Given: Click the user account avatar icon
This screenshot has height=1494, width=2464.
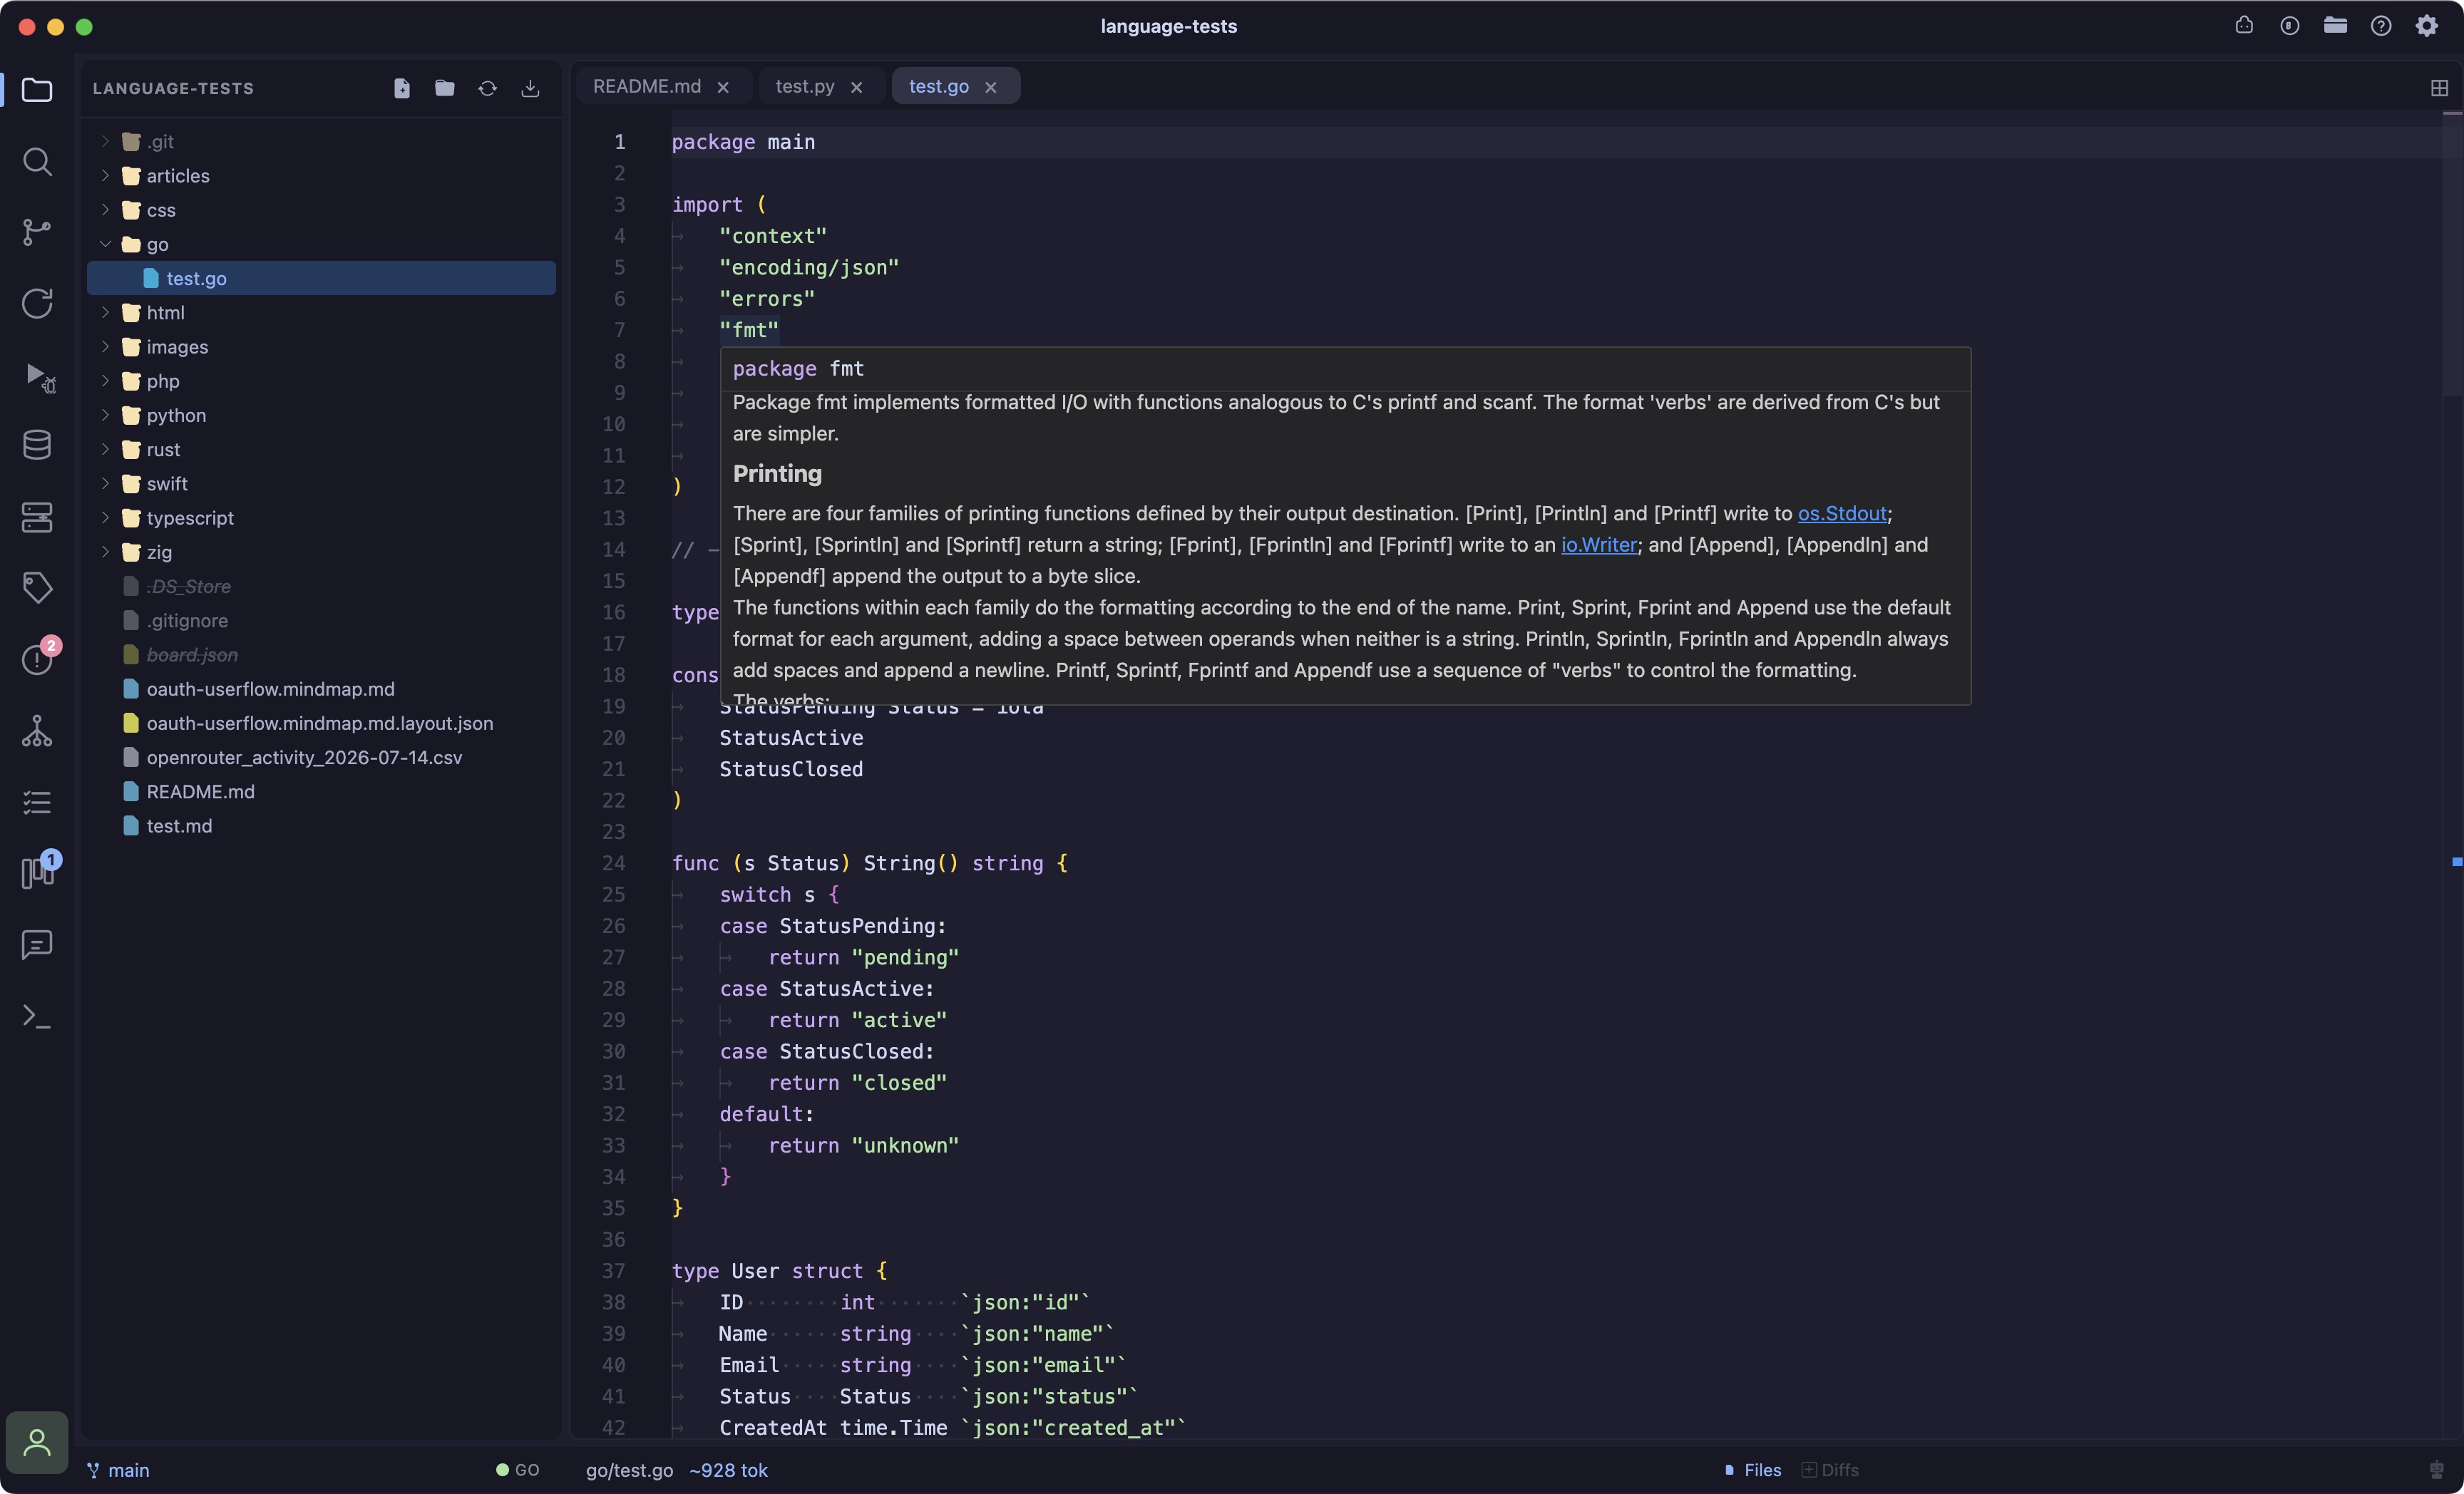Looking at the screenshot, I should (37, 1442).
